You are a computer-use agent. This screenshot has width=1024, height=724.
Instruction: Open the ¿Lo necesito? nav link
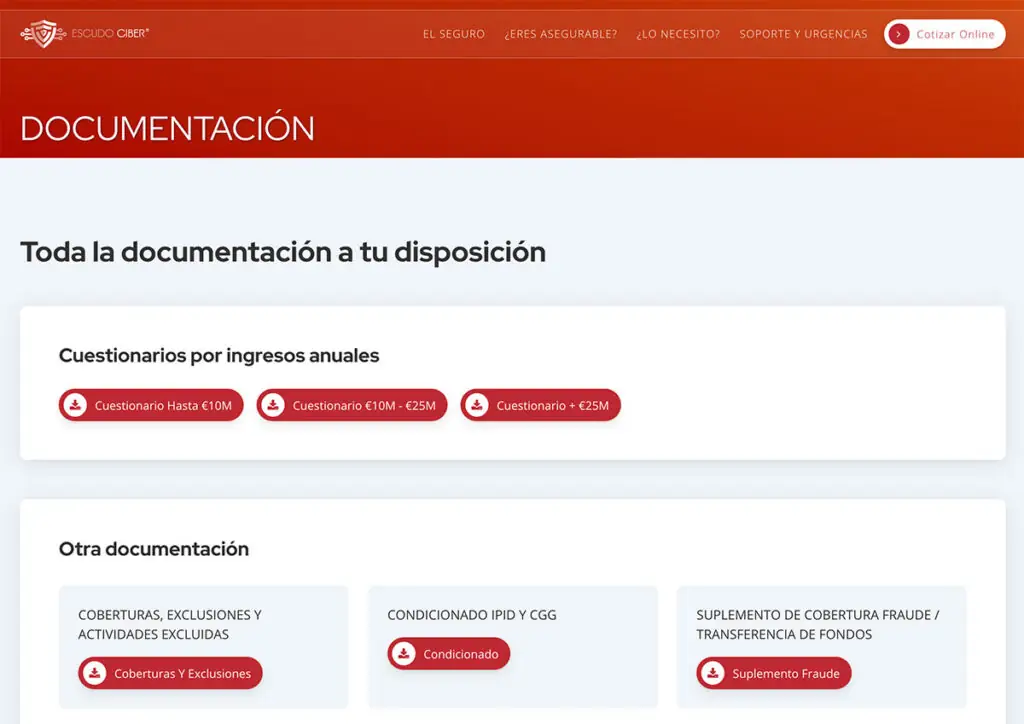[678, 34]
